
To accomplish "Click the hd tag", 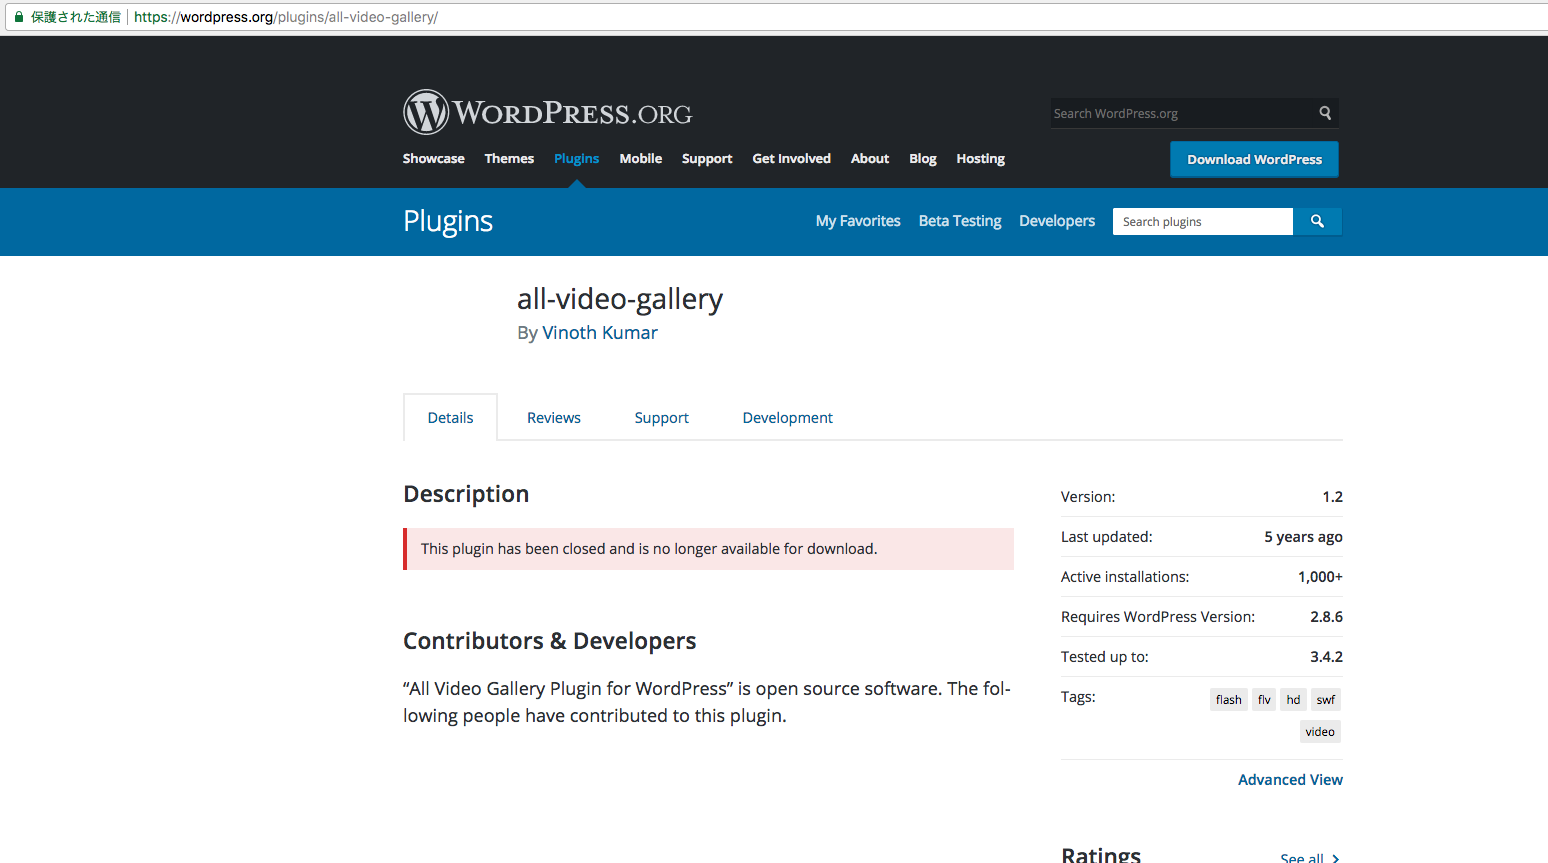I will point(1293,700).
